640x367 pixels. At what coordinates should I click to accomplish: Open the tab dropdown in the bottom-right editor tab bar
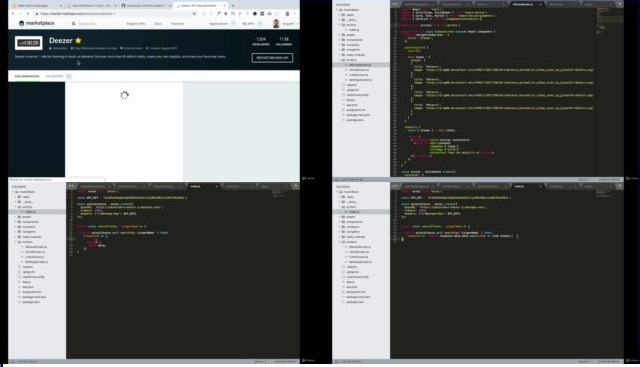coord(619,186)
